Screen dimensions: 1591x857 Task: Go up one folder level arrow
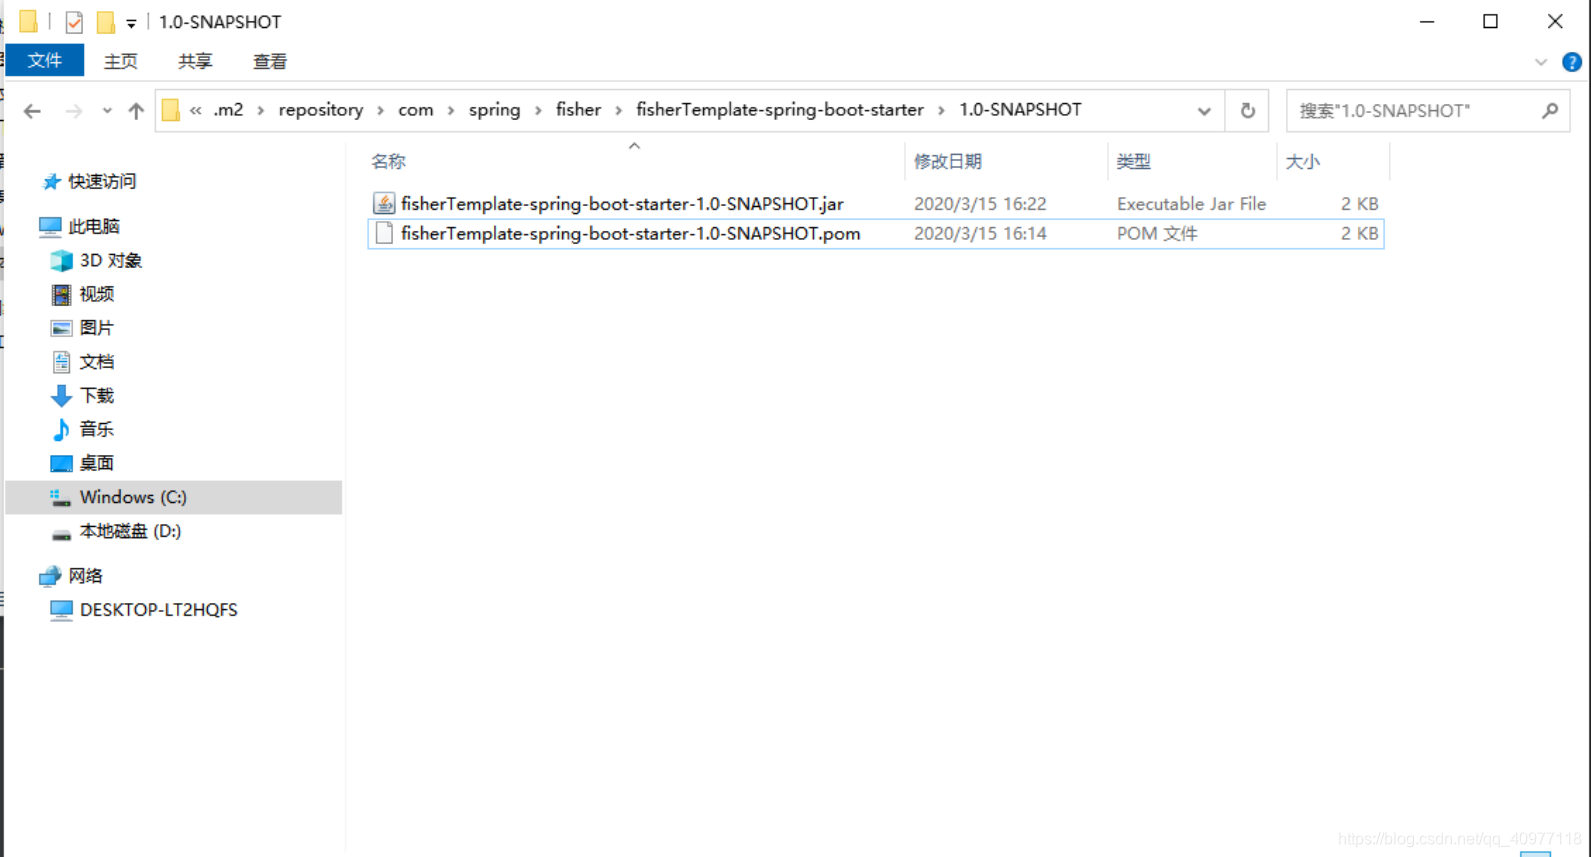(x=136, y=111)
